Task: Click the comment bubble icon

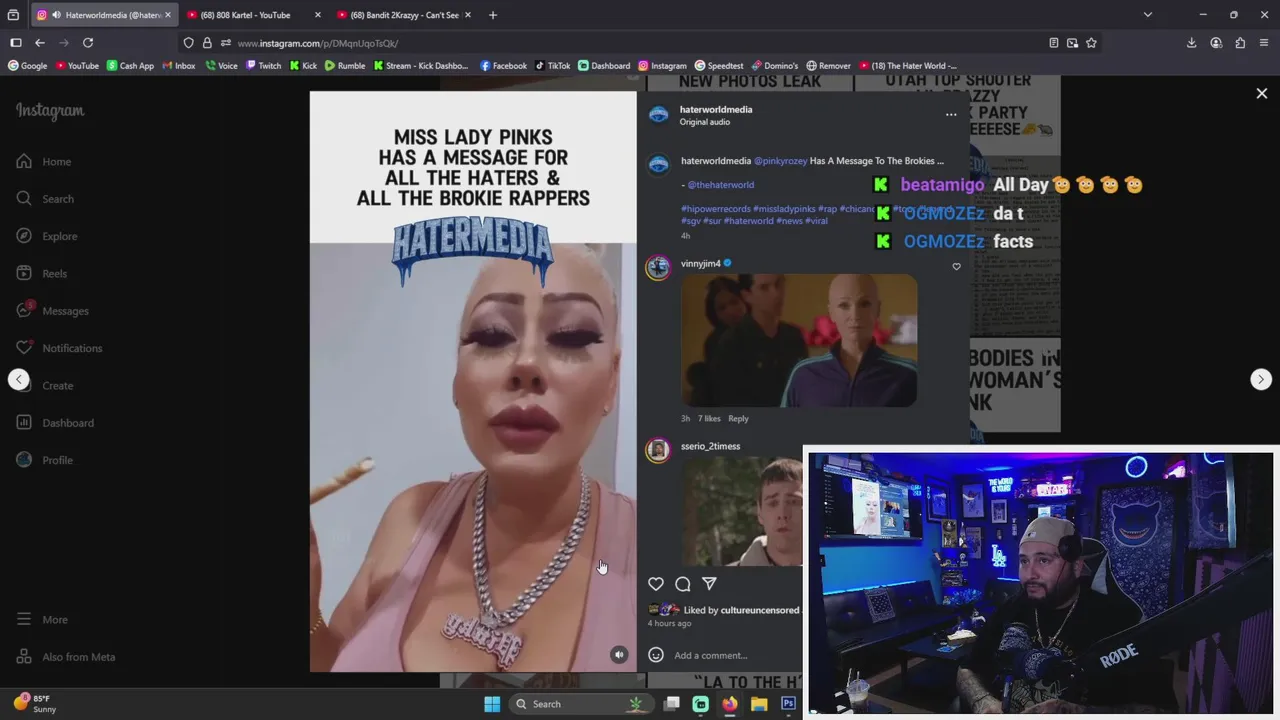Action: pyautogui.click(x=683, y=584)
